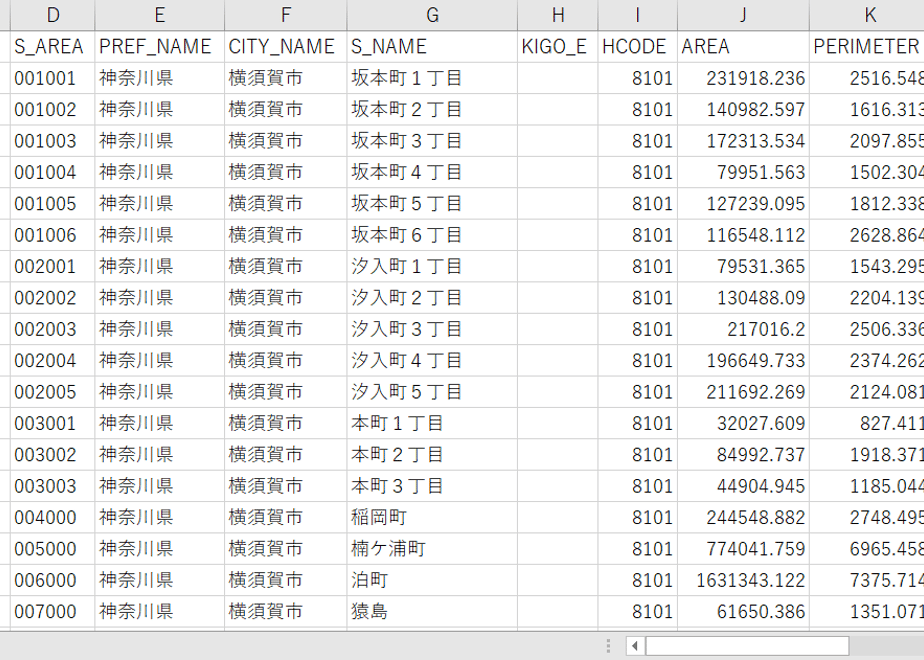The image size is (924, 660).
Task: Select cell 泊町
Action: tap(432, 580)
